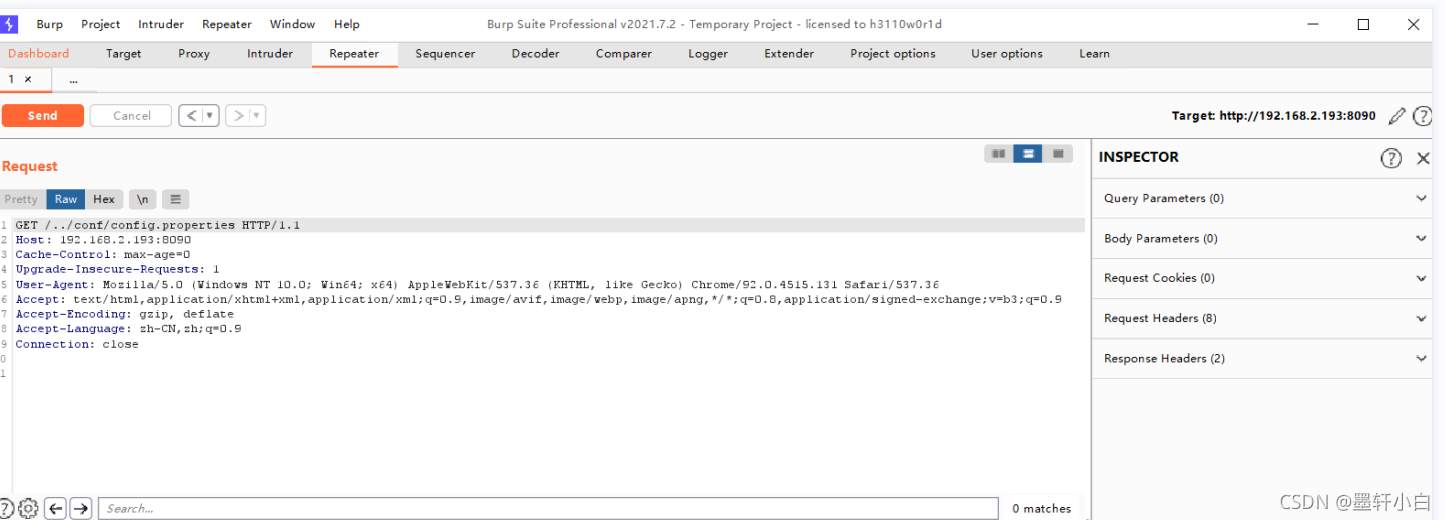
Task: Click the Cache-Control header line
Action: tap(103, 255)
